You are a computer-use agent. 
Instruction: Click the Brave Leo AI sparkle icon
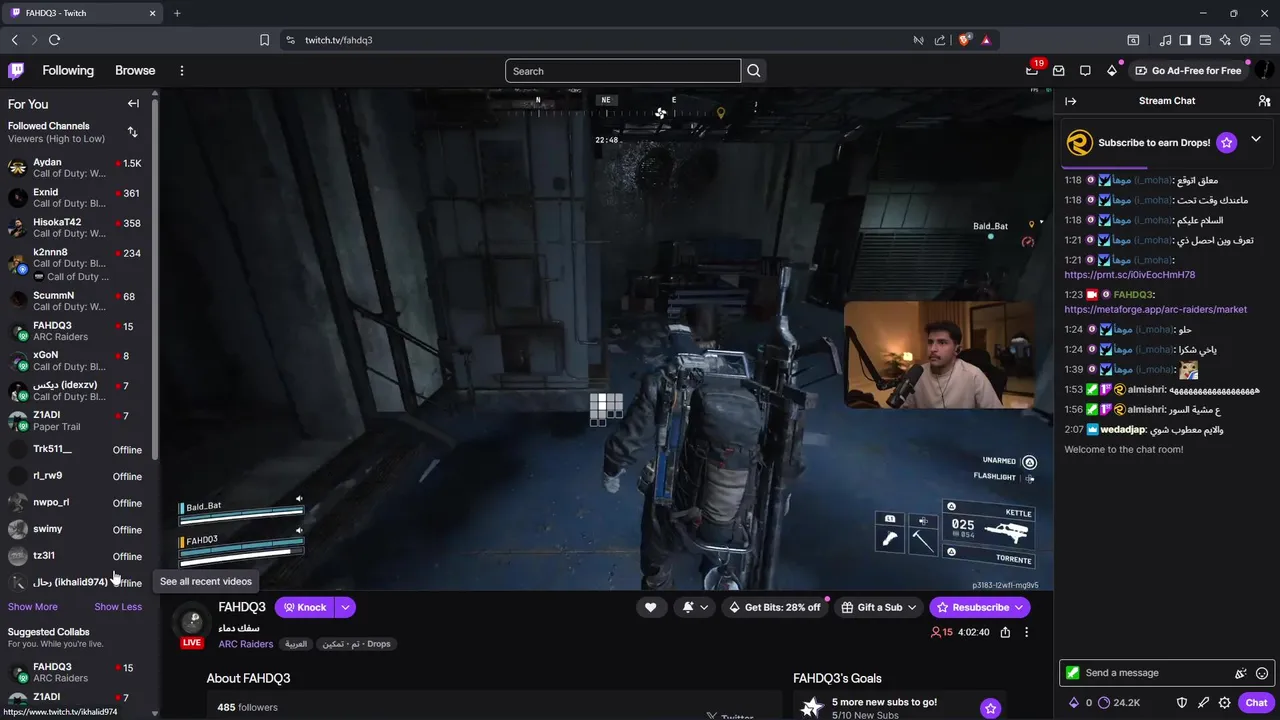1225,40
